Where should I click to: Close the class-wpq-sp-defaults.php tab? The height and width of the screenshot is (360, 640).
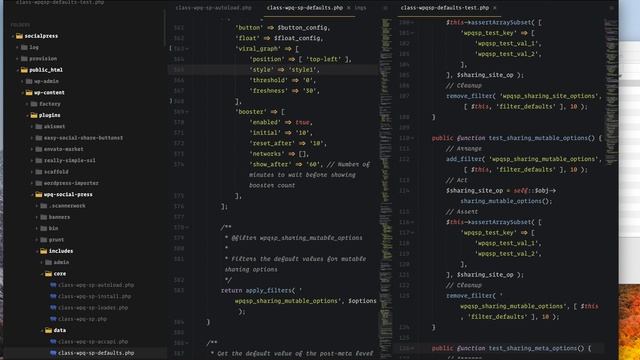(349, 8)
